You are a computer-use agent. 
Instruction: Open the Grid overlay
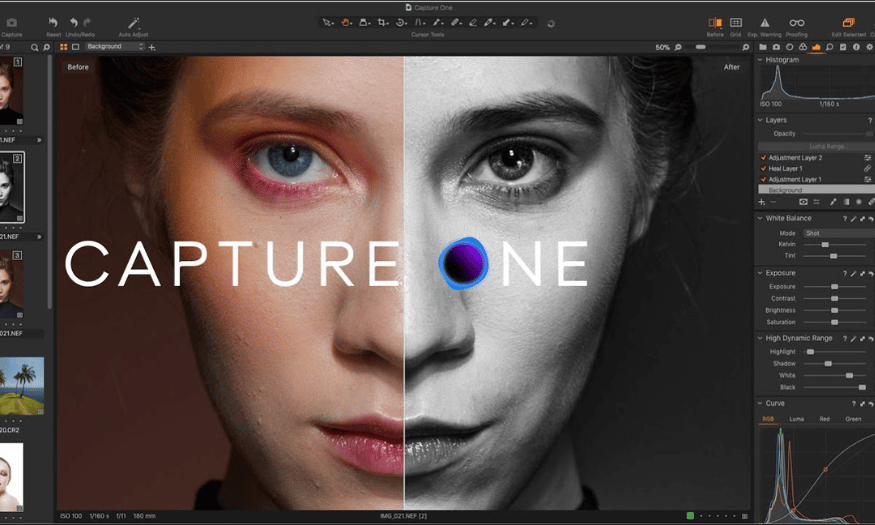[x=736, y=22]
